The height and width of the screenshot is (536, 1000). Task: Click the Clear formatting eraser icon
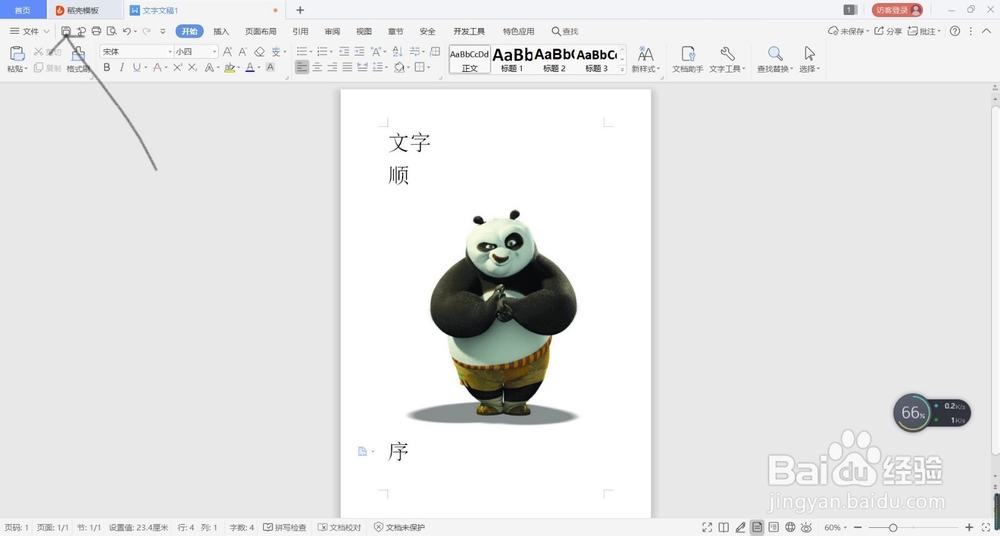(259, 52)
